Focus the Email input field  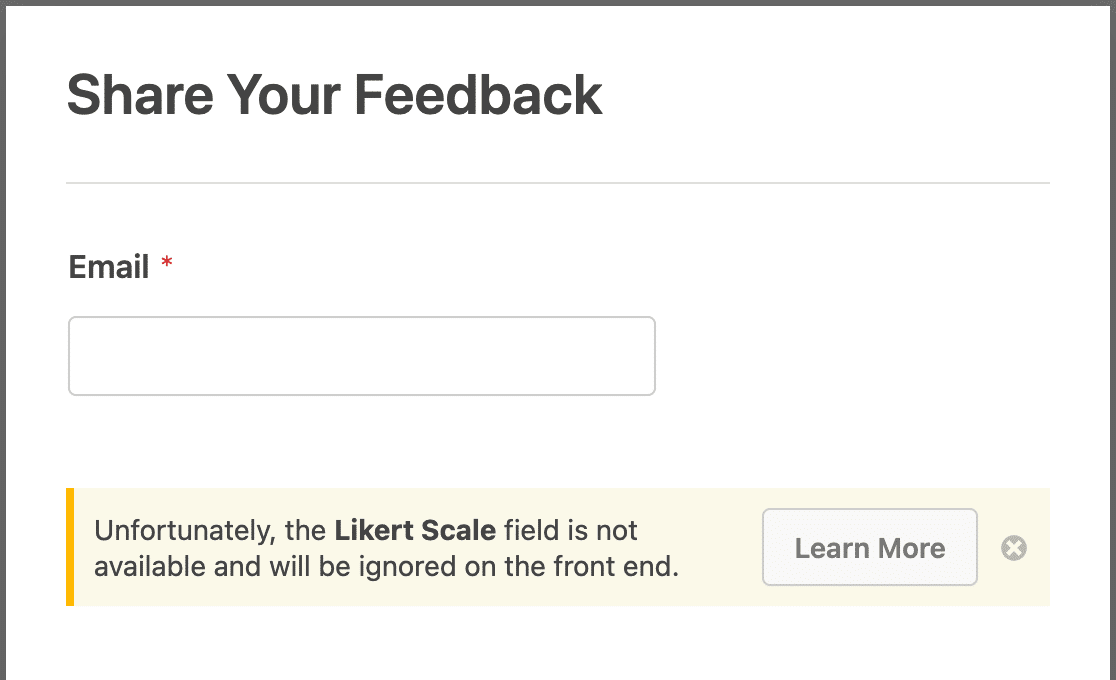click(362, 356)
